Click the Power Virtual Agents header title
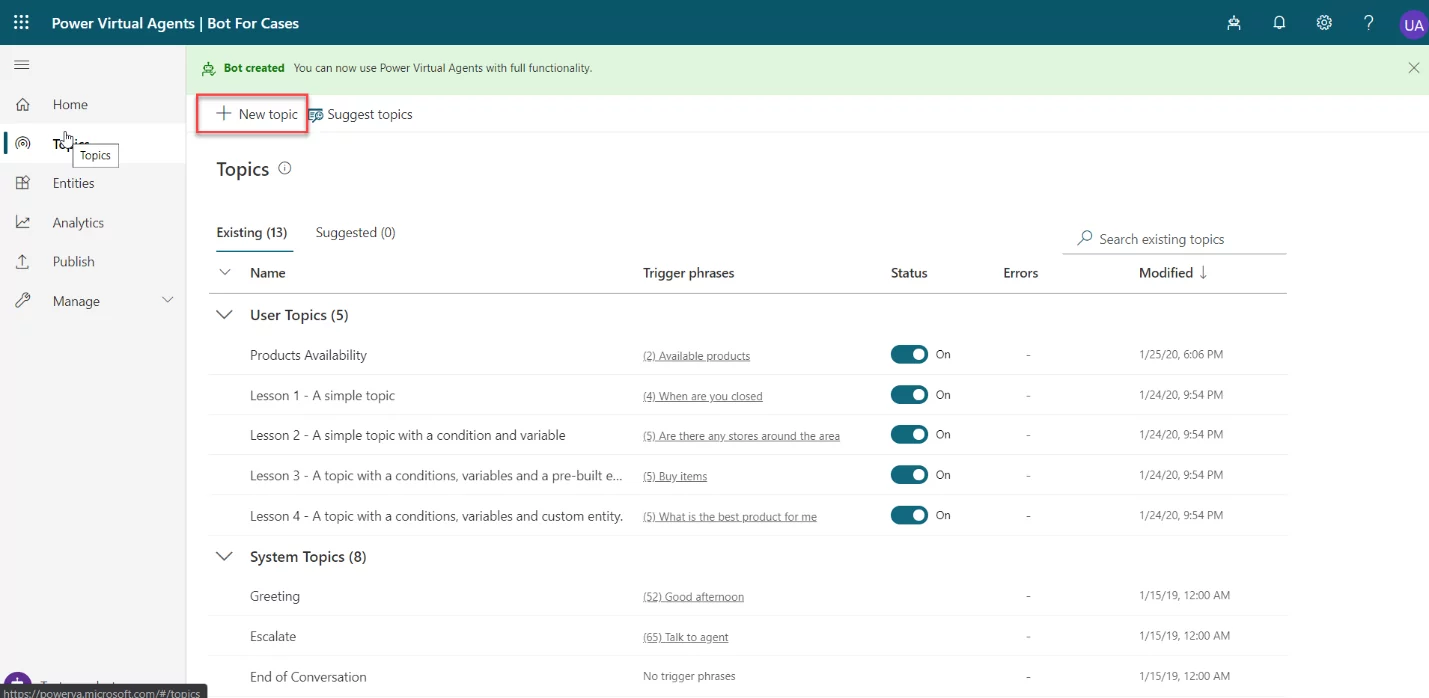This screenshot has height=698, width=1429. 175,23
